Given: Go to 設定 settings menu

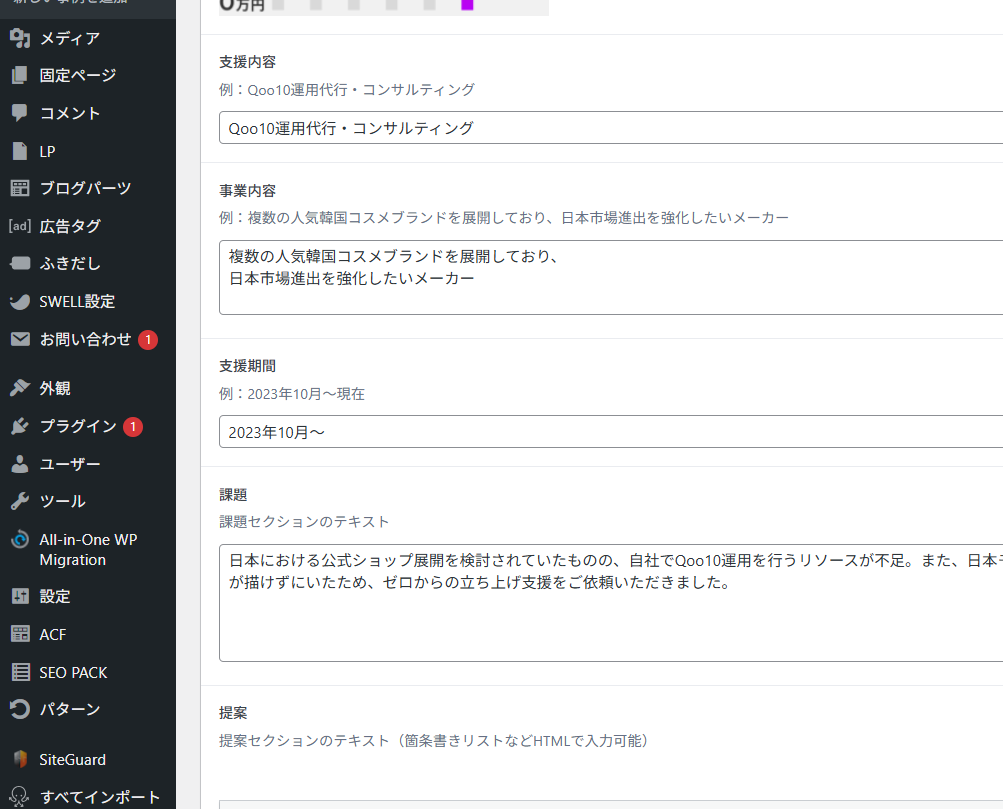Looking at the screenshot, I should tap(55, 596).
